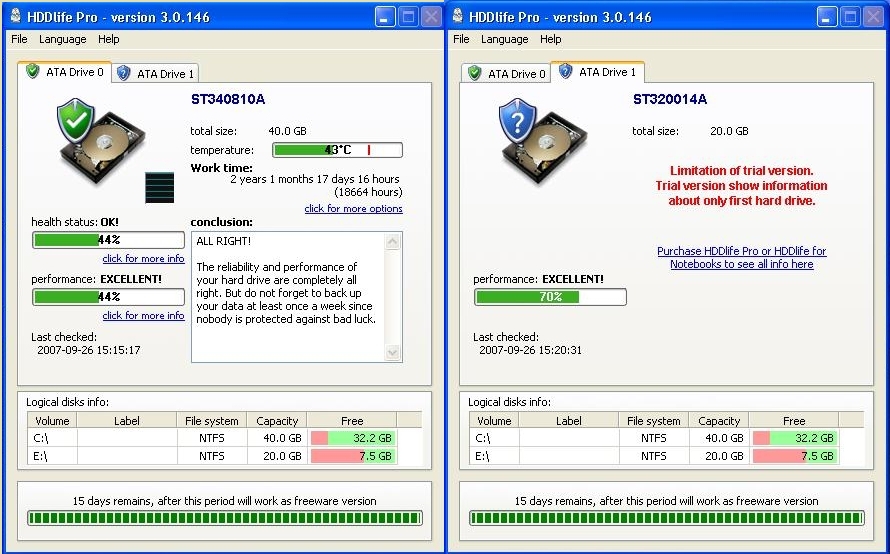Open Language menu in left HDDlife window
The width and height of the screenshot is (890, 554).
[x=62, y=39]
